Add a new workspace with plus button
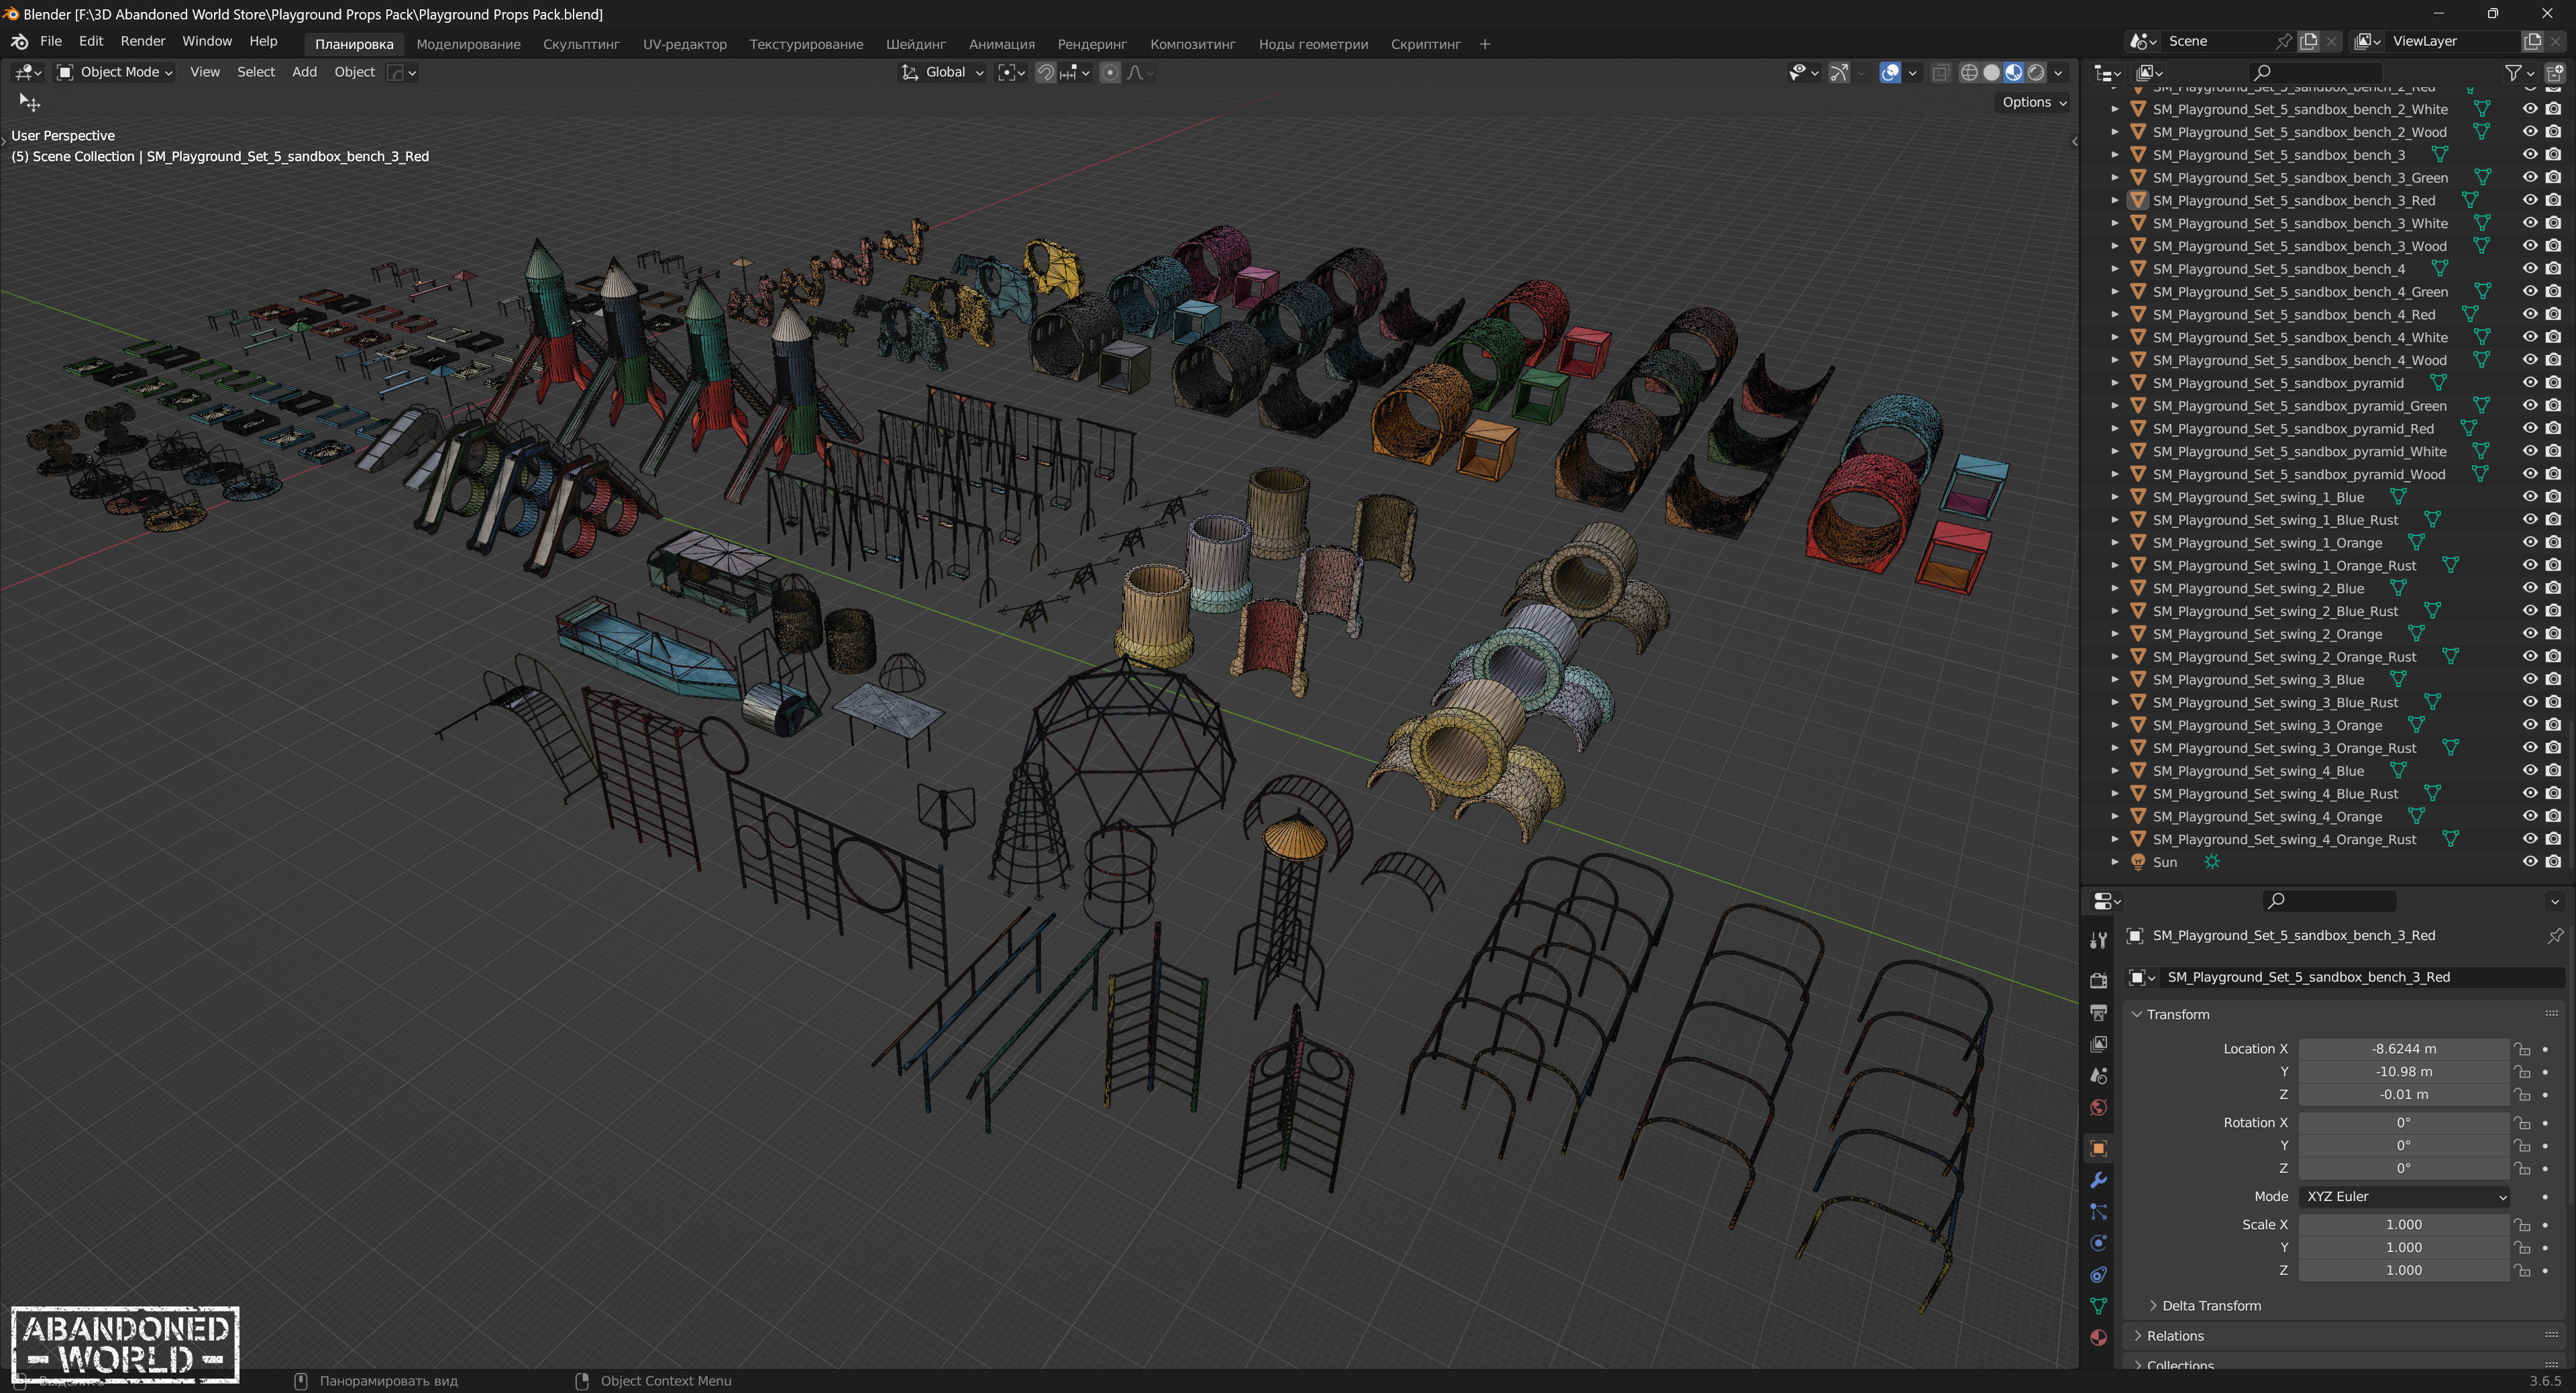Viewport: 2576px width, 1393px height. coord(1484,44)
